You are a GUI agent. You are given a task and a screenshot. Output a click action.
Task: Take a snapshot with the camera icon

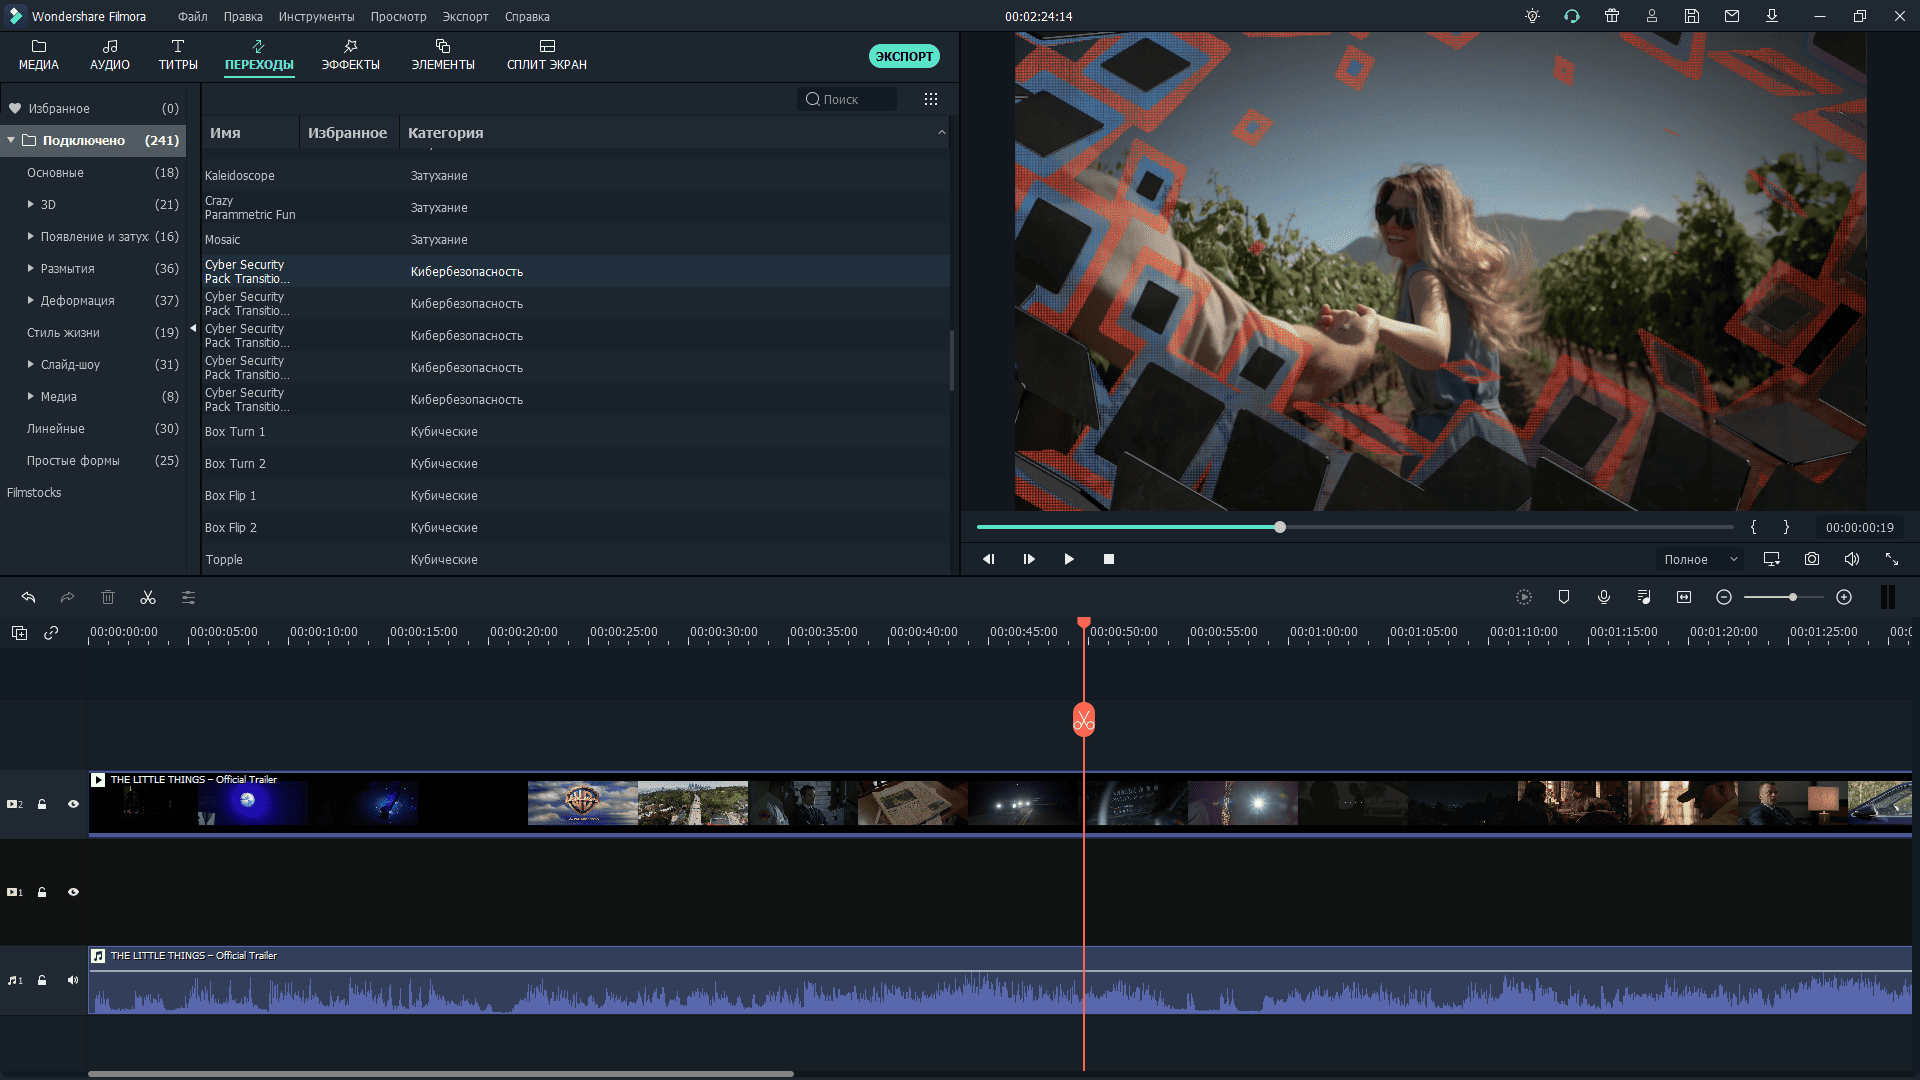(1812, 559)
